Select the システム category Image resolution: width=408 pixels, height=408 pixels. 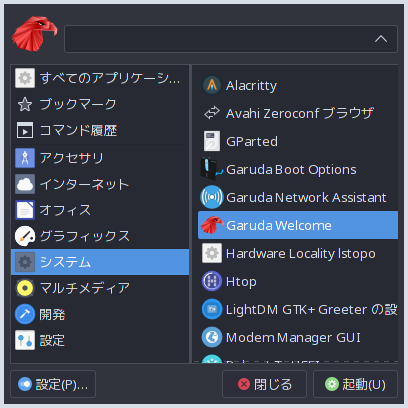coord(100,262)
